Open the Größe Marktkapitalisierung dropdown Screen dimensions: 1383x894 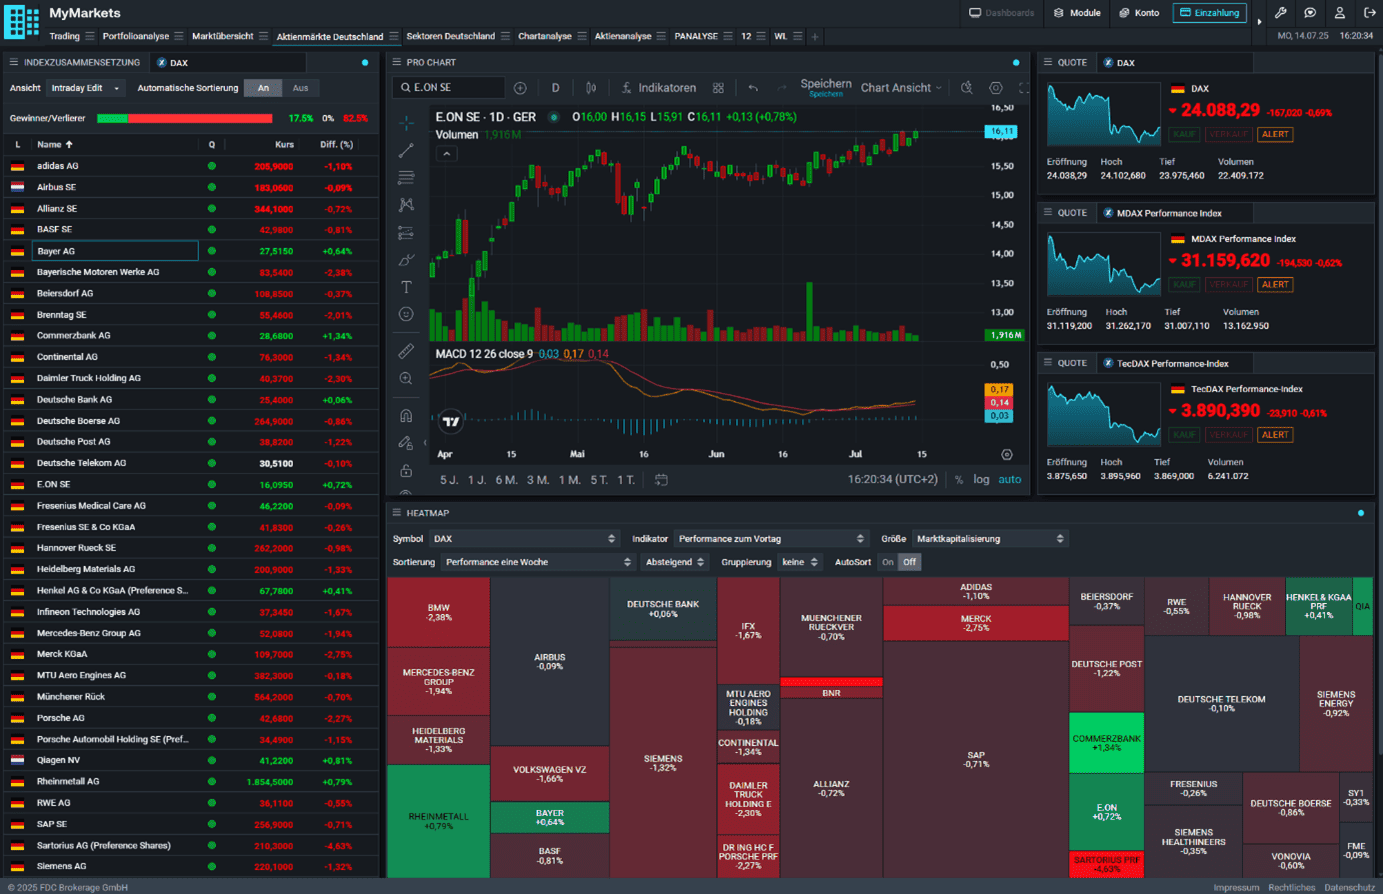990,539
